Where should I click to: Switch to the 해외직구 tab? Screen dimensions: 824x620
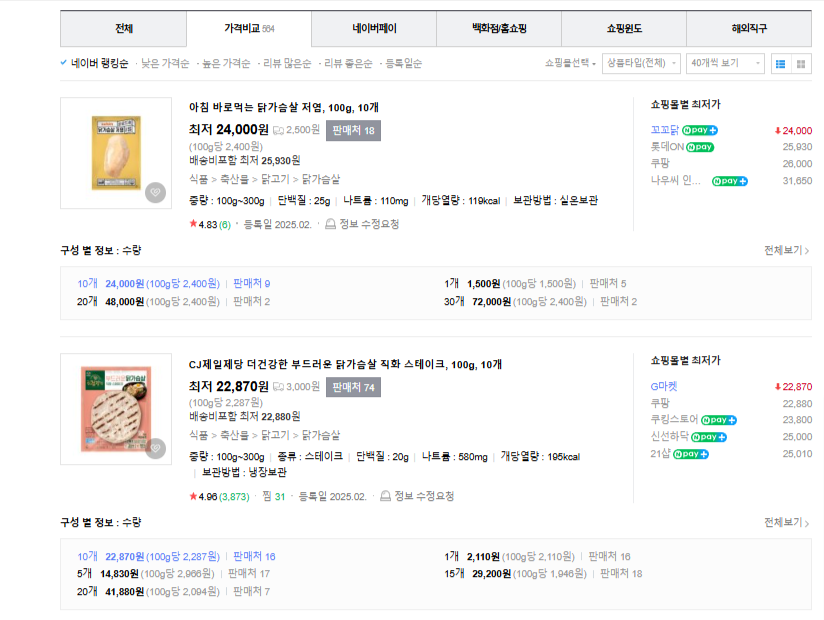[748, 29]
